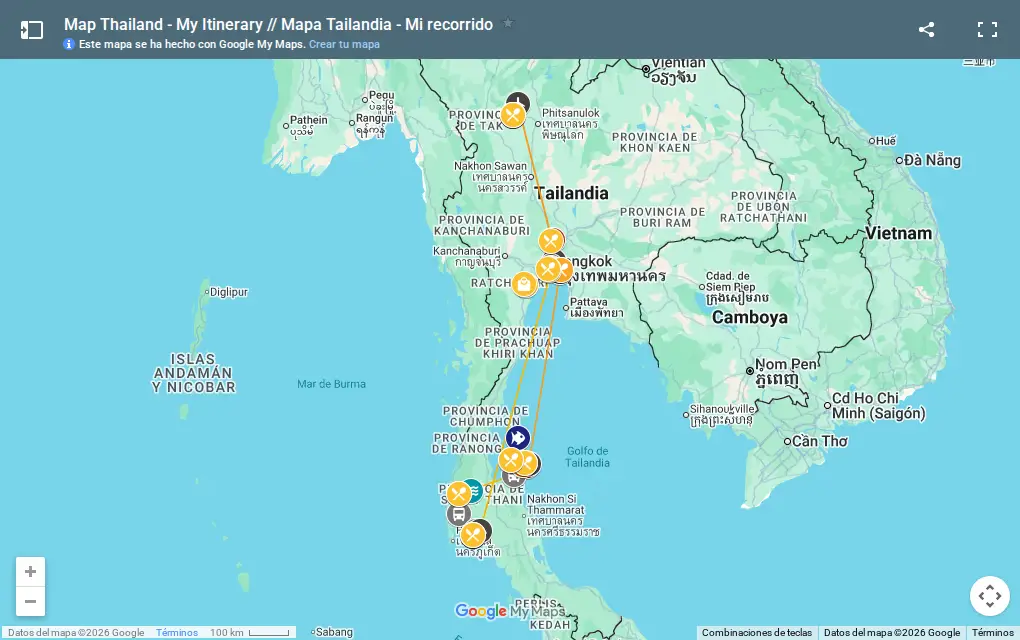Click the 'Mar de Burma' sea label
The width and height of the screenshot is (1020, 640).
[x=331, y=384]
